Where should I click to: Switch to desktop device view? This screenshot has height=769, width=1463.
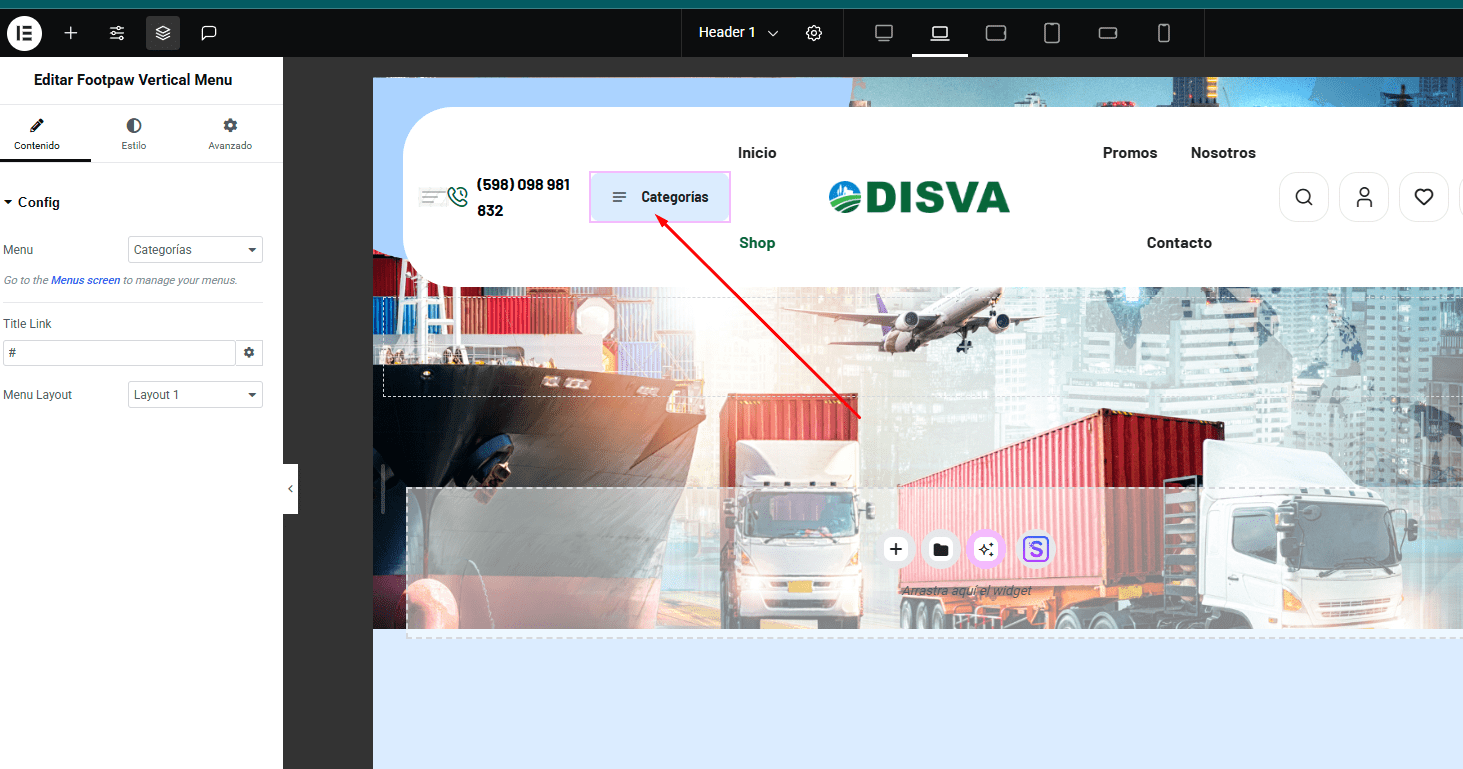[x=884, y=33]
